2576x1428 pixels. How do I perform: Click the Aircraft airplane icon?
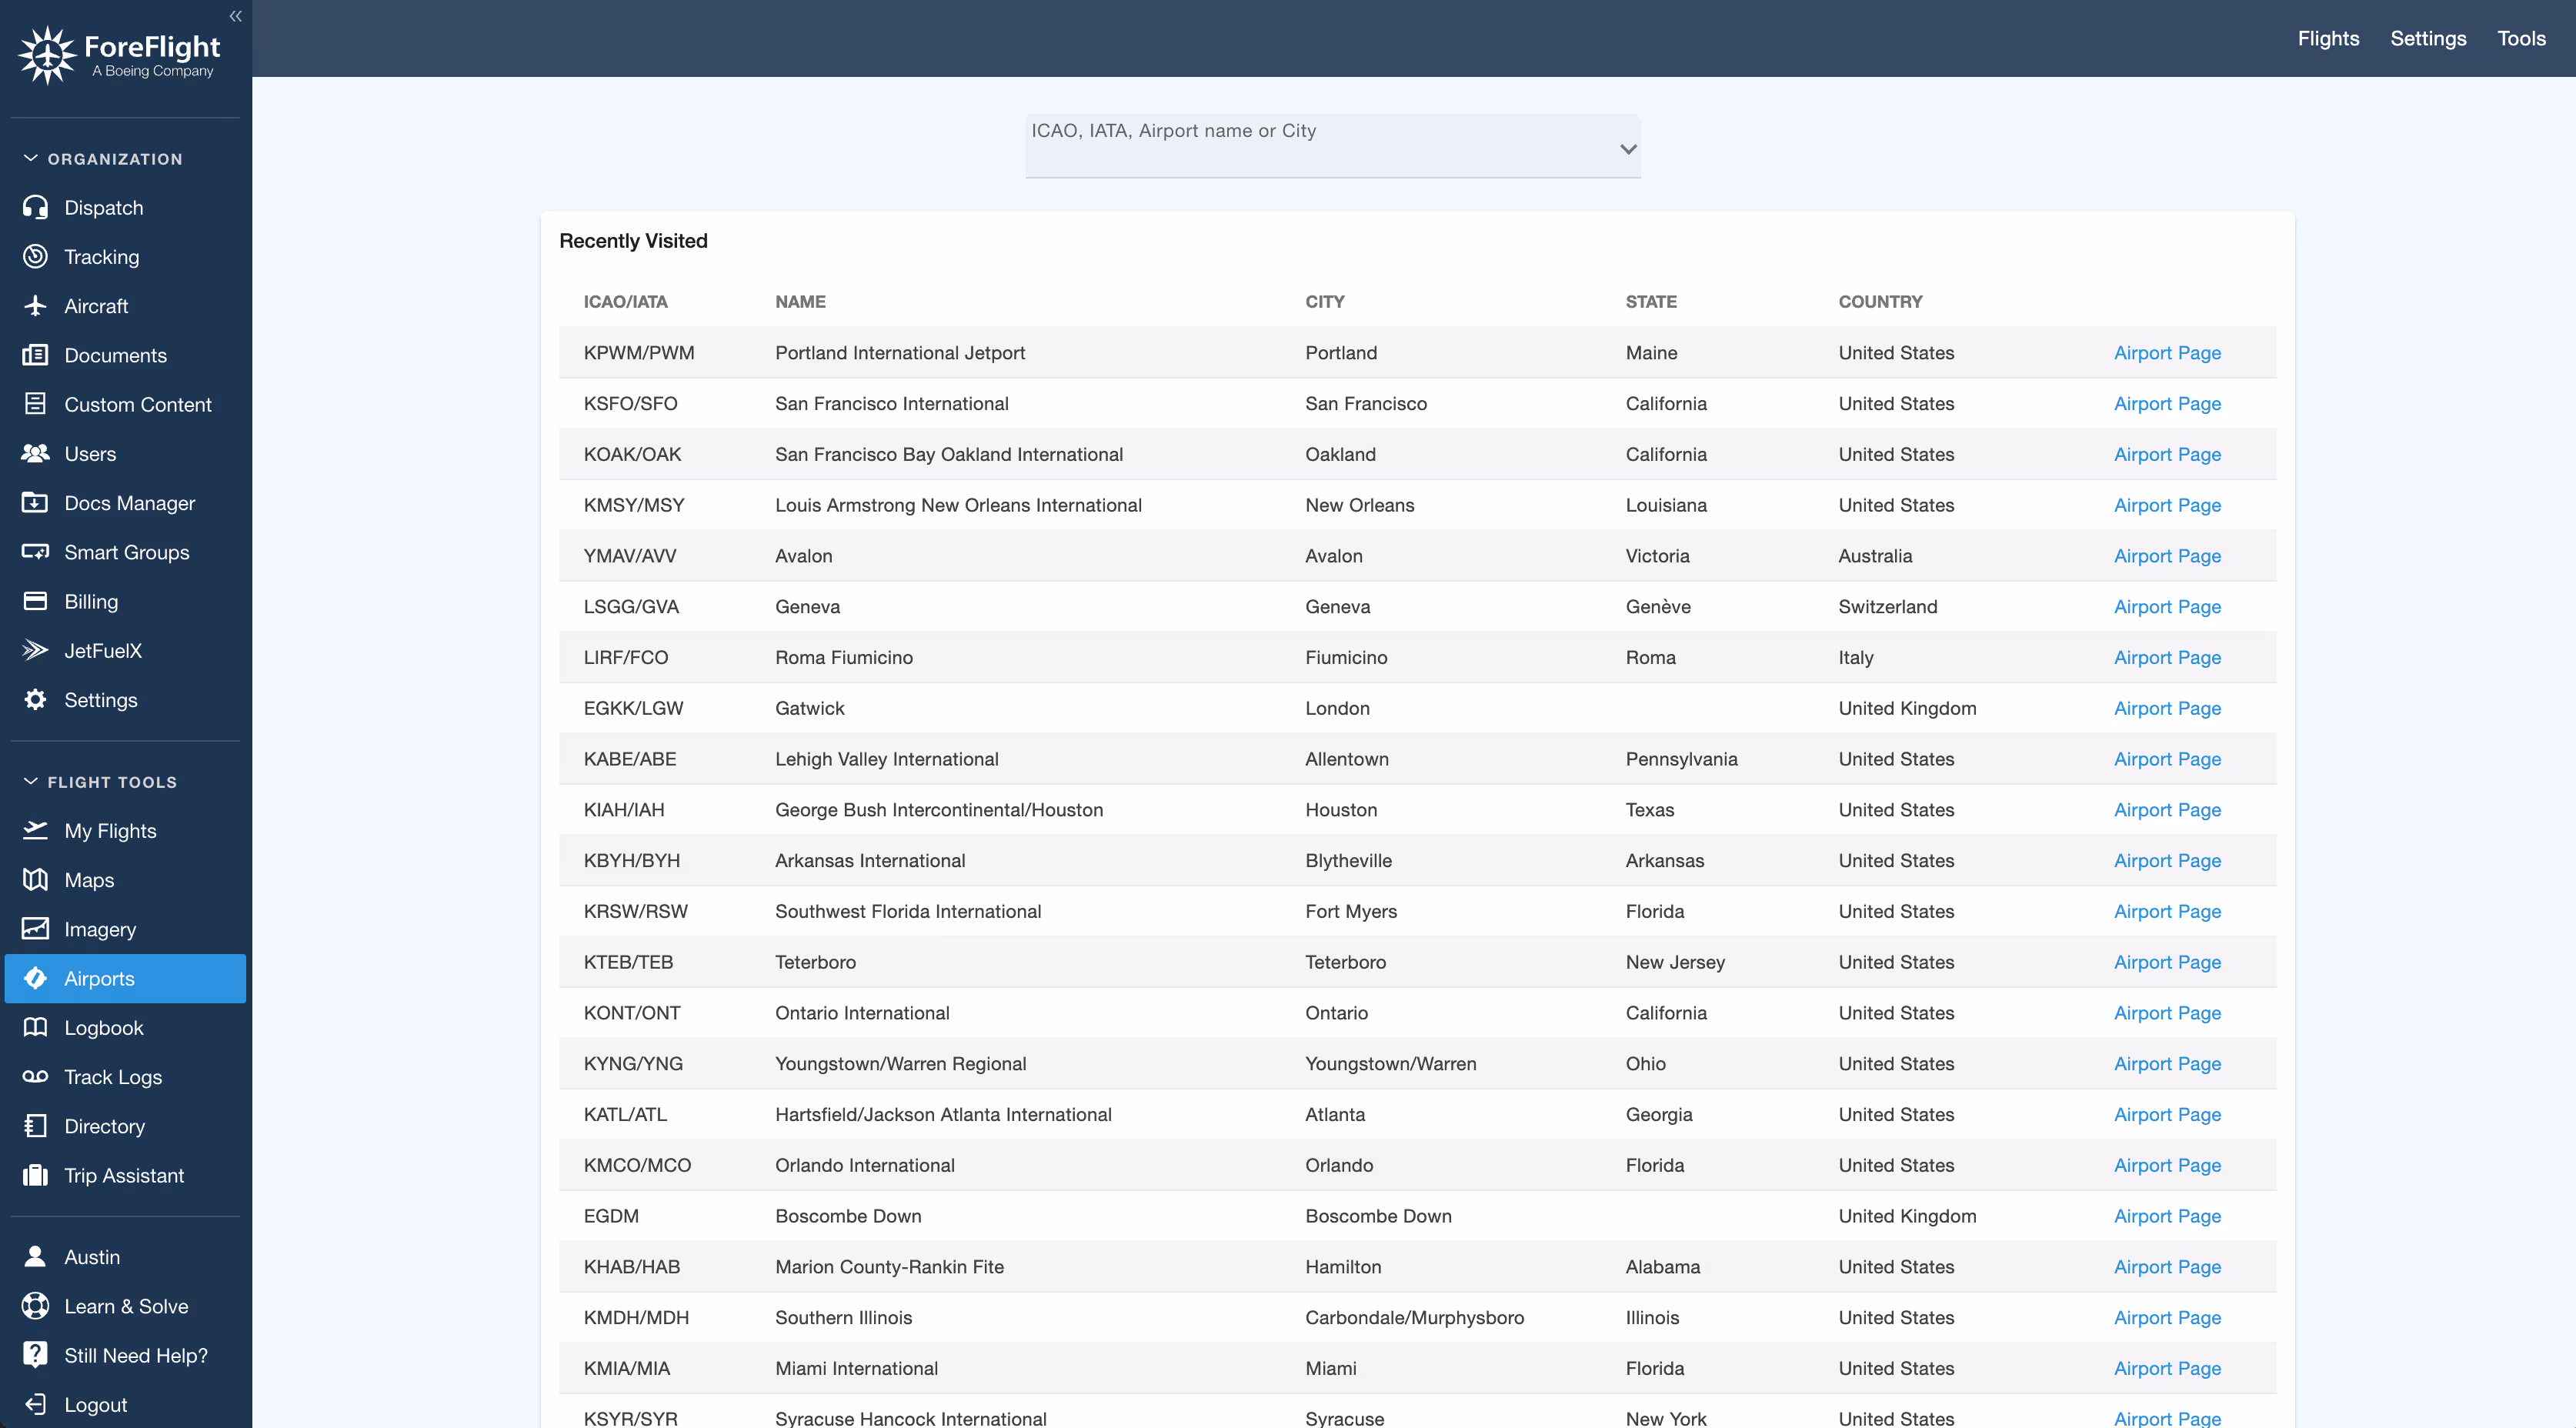point(35,305)
